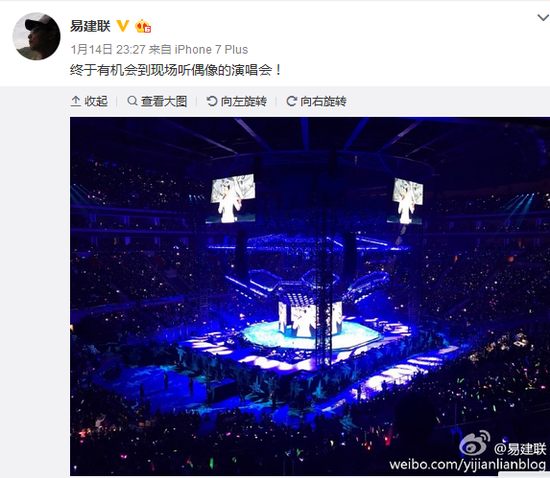This screenshot has width=550, height=478.
Task: Rotate the image with 向左旋转
Action: 237,101
